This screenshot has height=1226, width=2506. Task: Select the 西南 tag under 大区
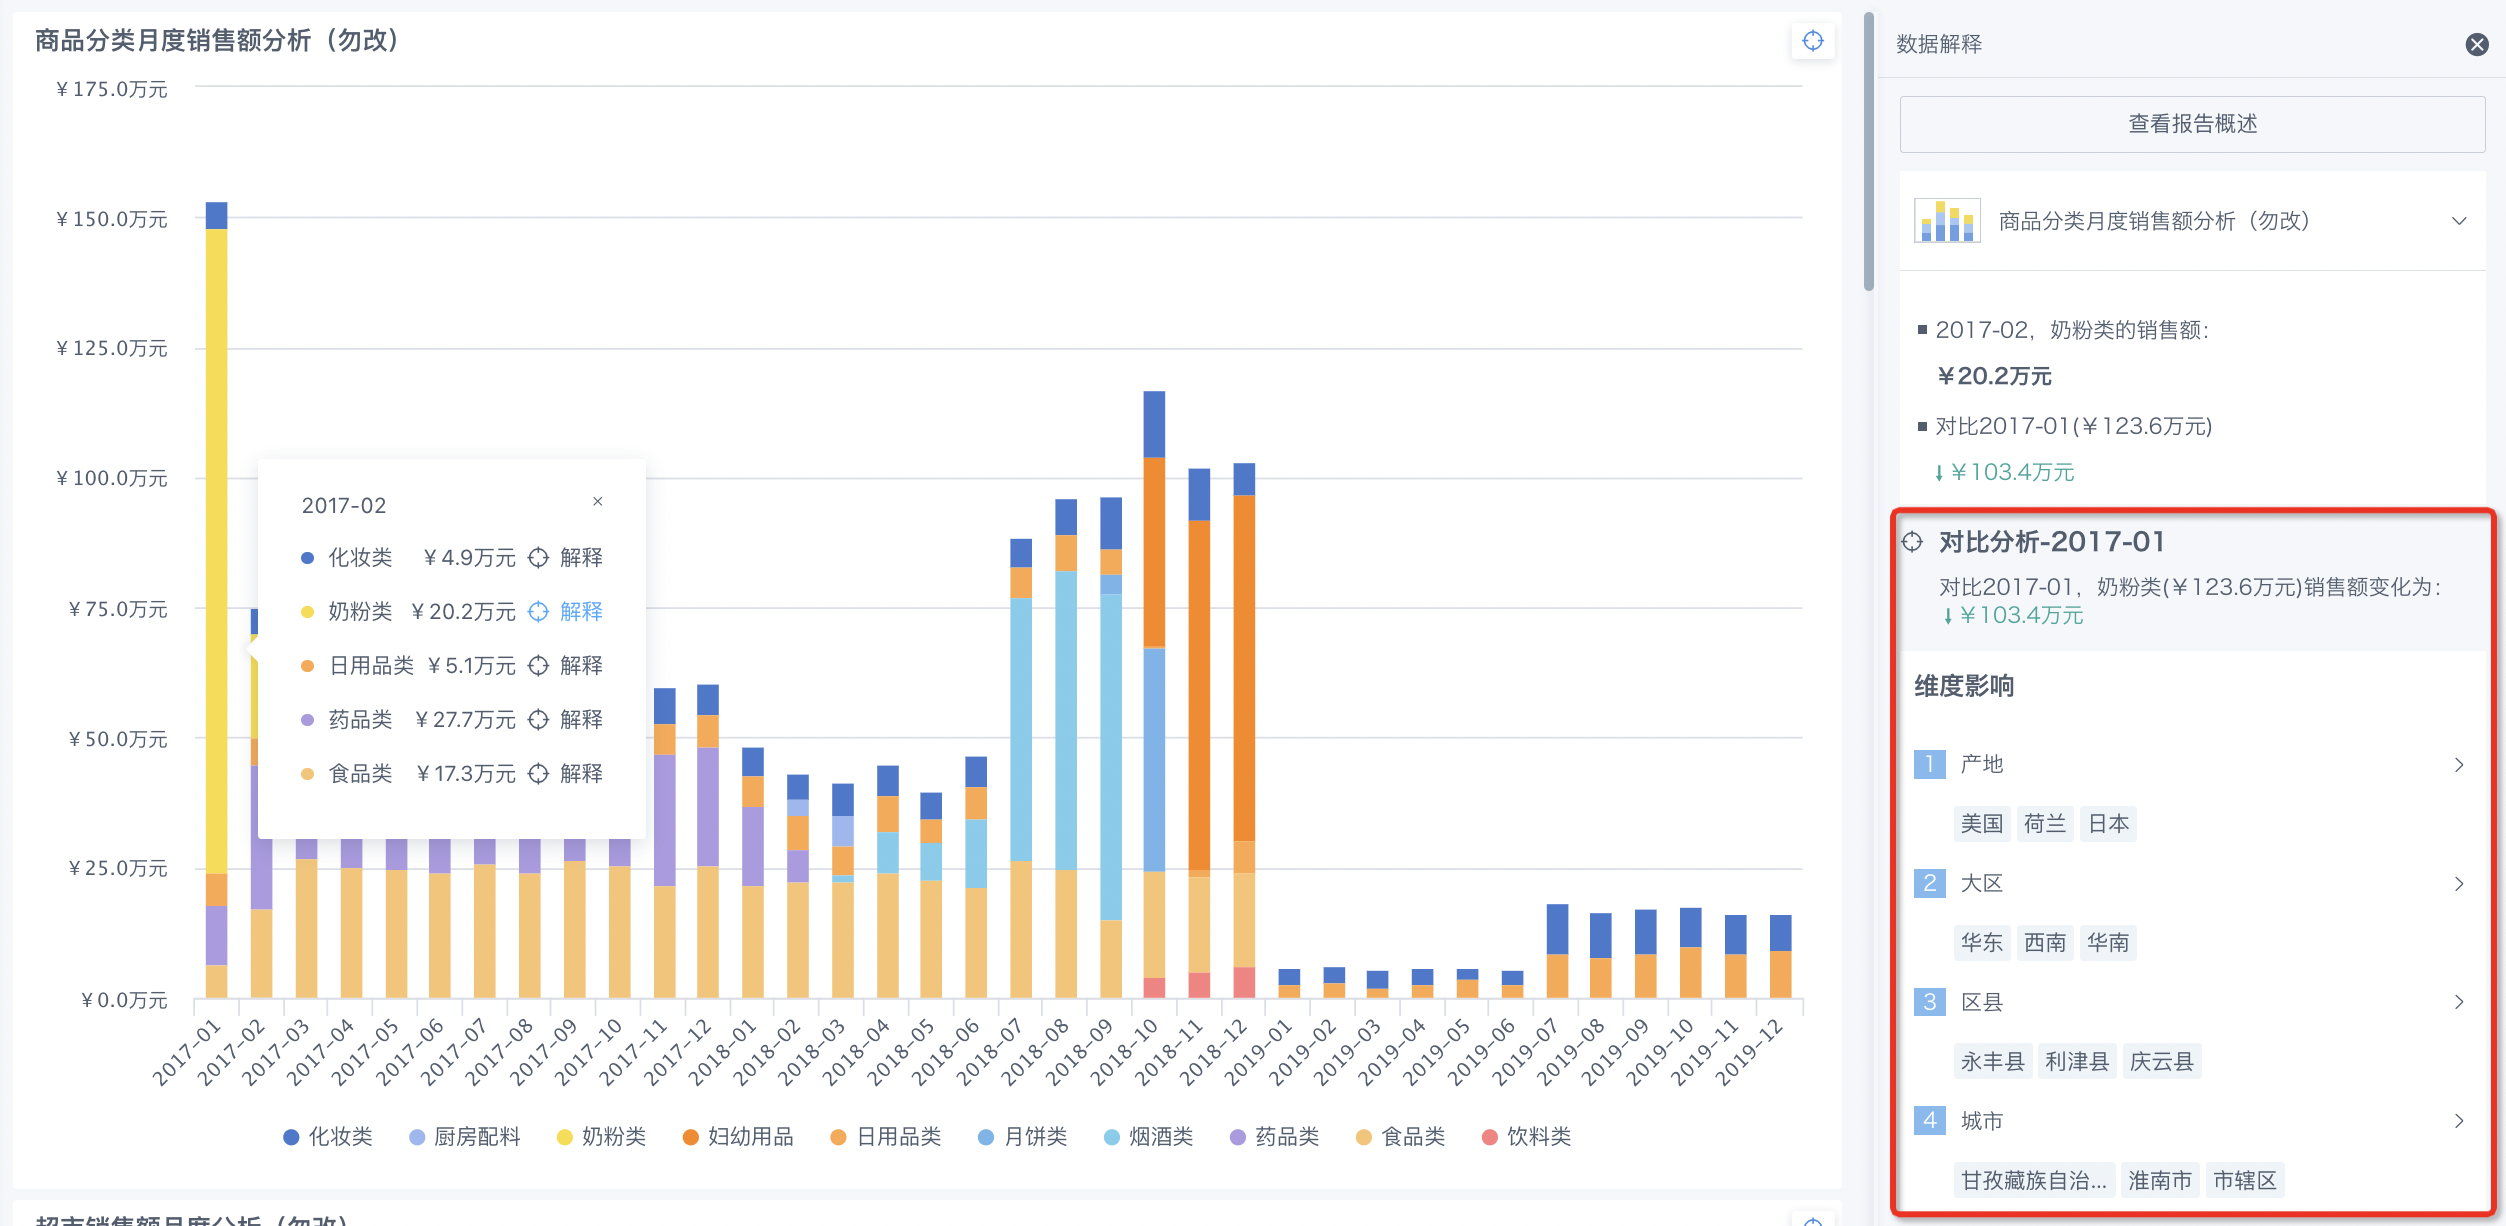pos(2044,943)
